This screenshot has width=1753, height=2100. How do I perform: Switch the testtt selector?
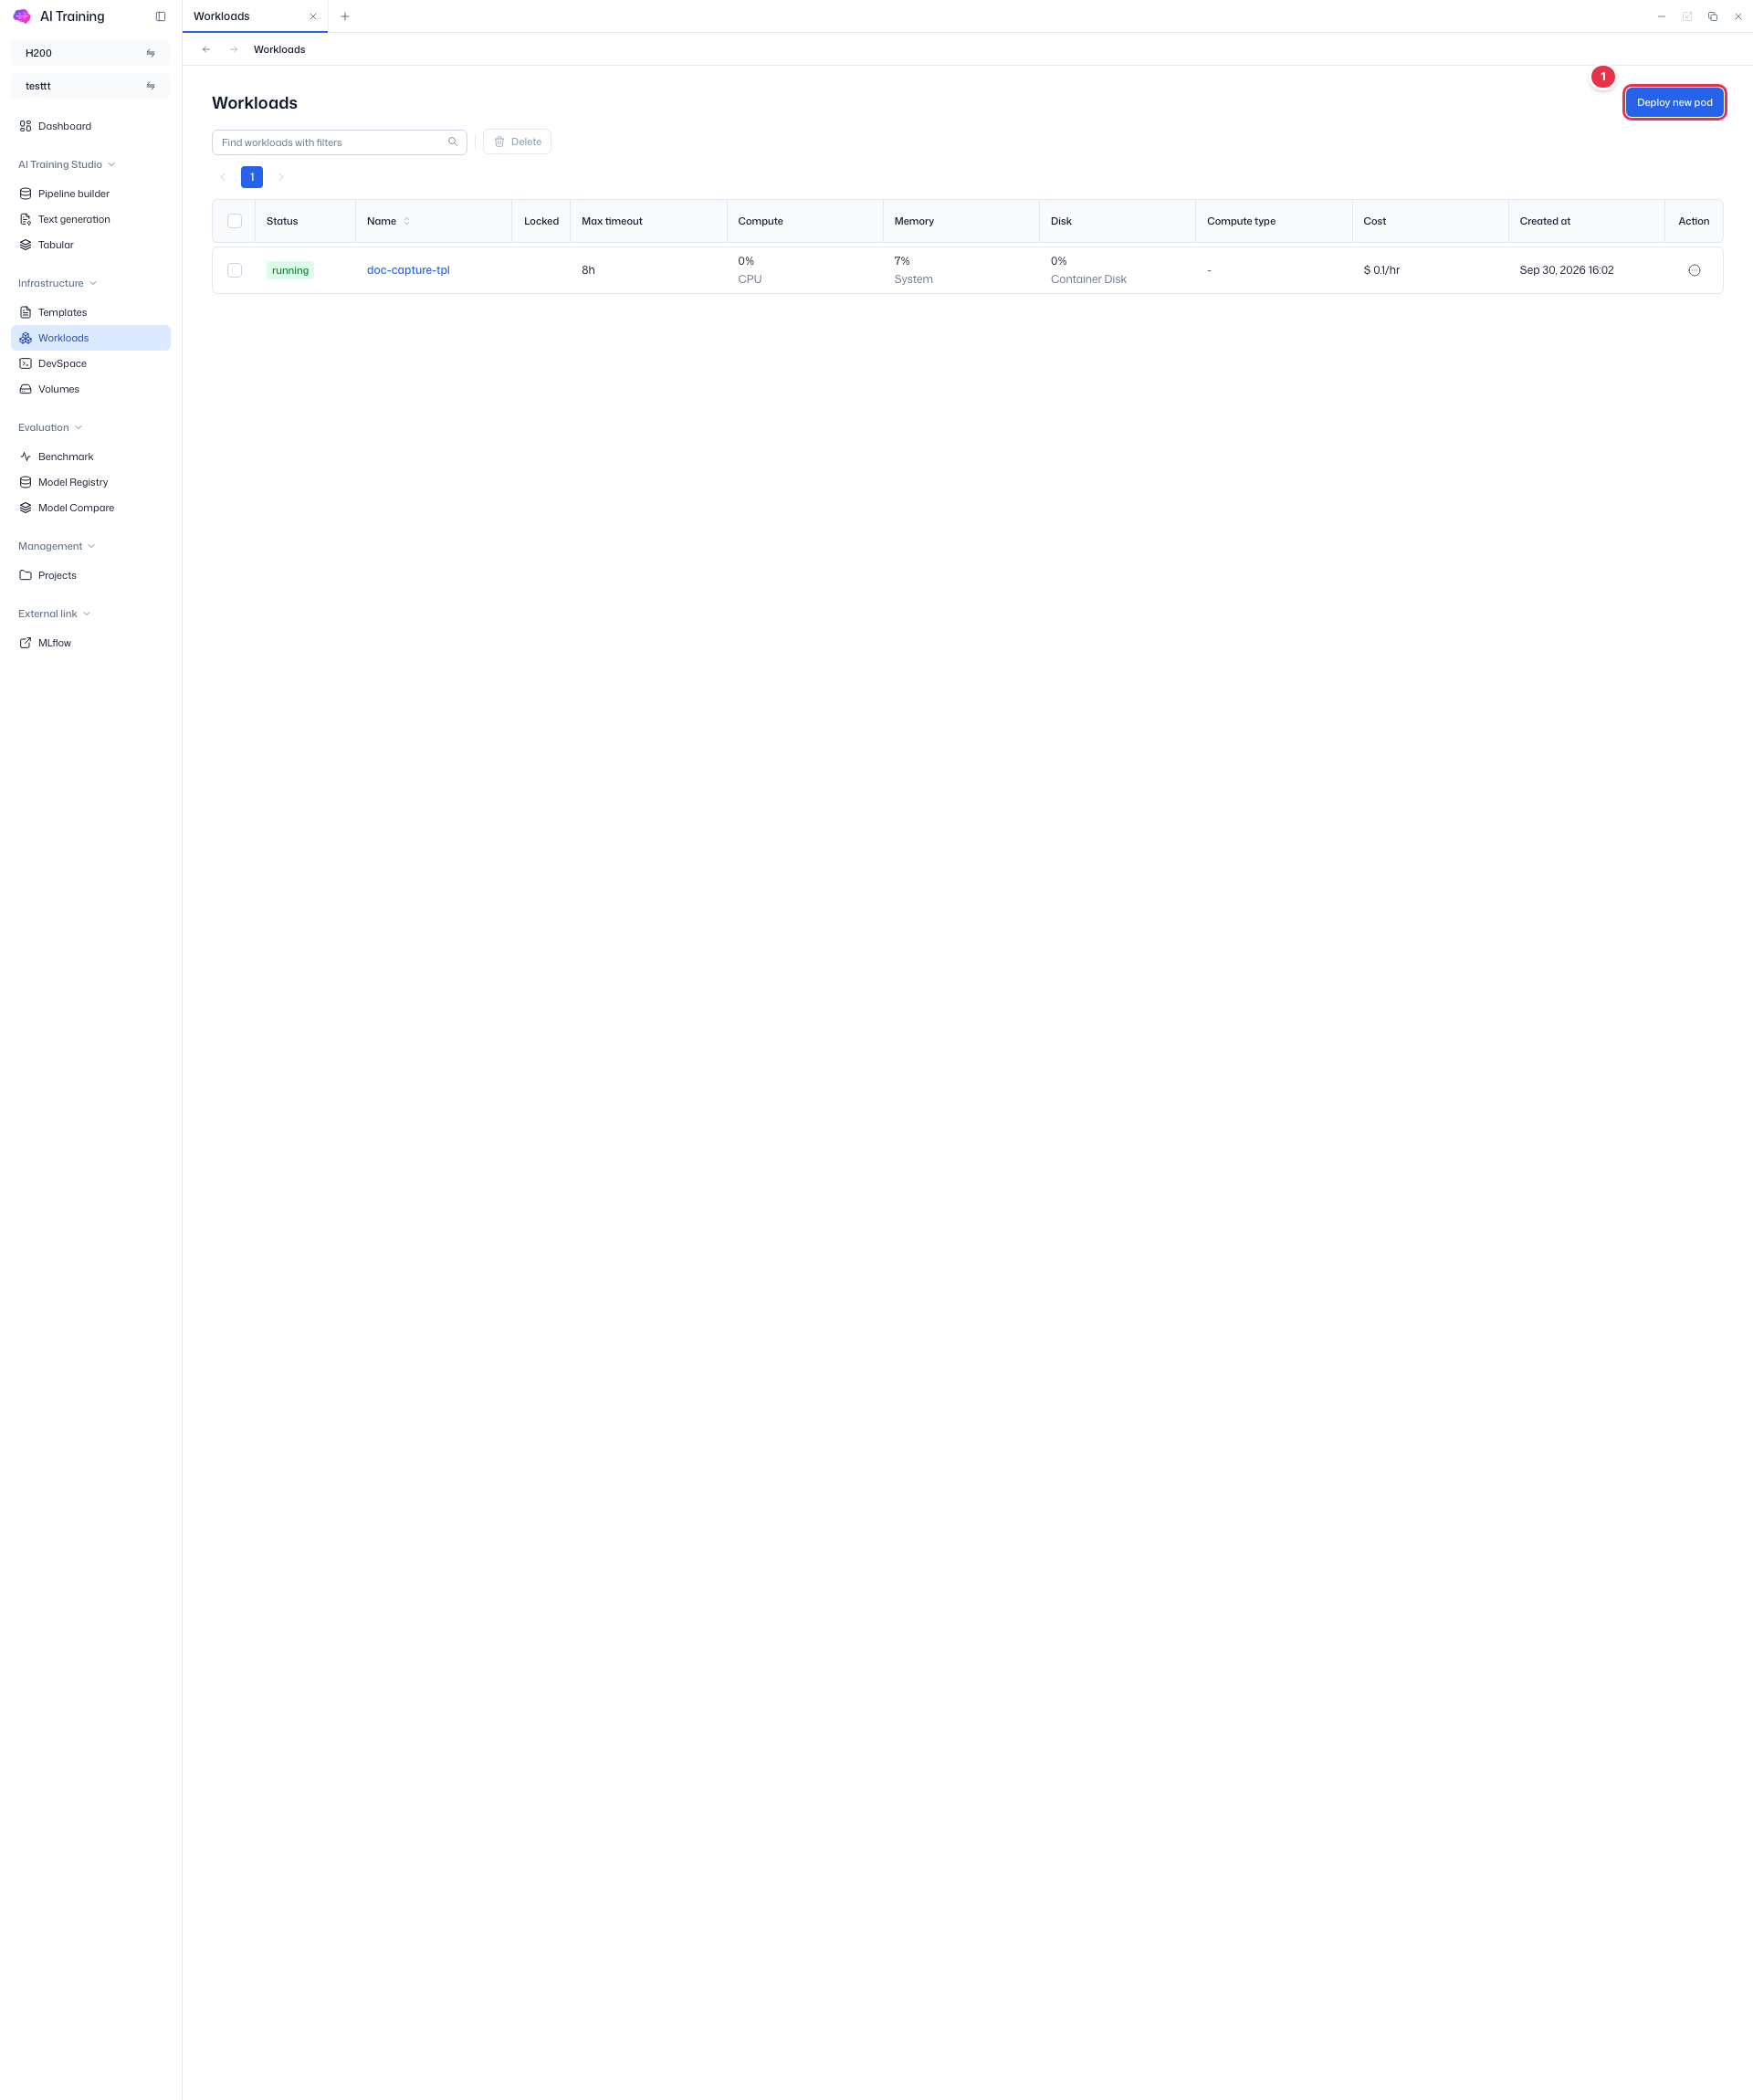[x=91, y=86]
